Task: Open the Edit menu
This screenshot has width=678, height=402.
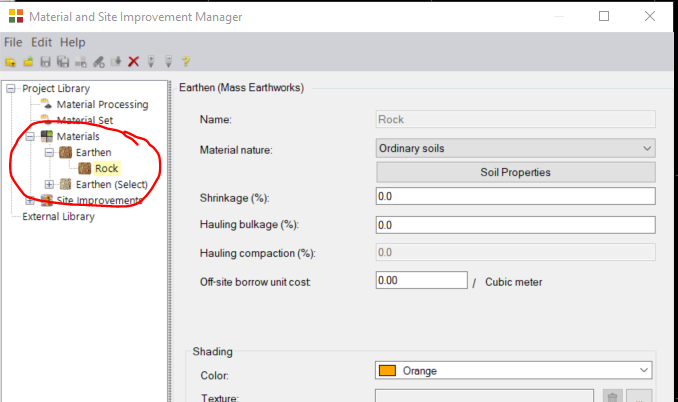Action: point(41,43)
